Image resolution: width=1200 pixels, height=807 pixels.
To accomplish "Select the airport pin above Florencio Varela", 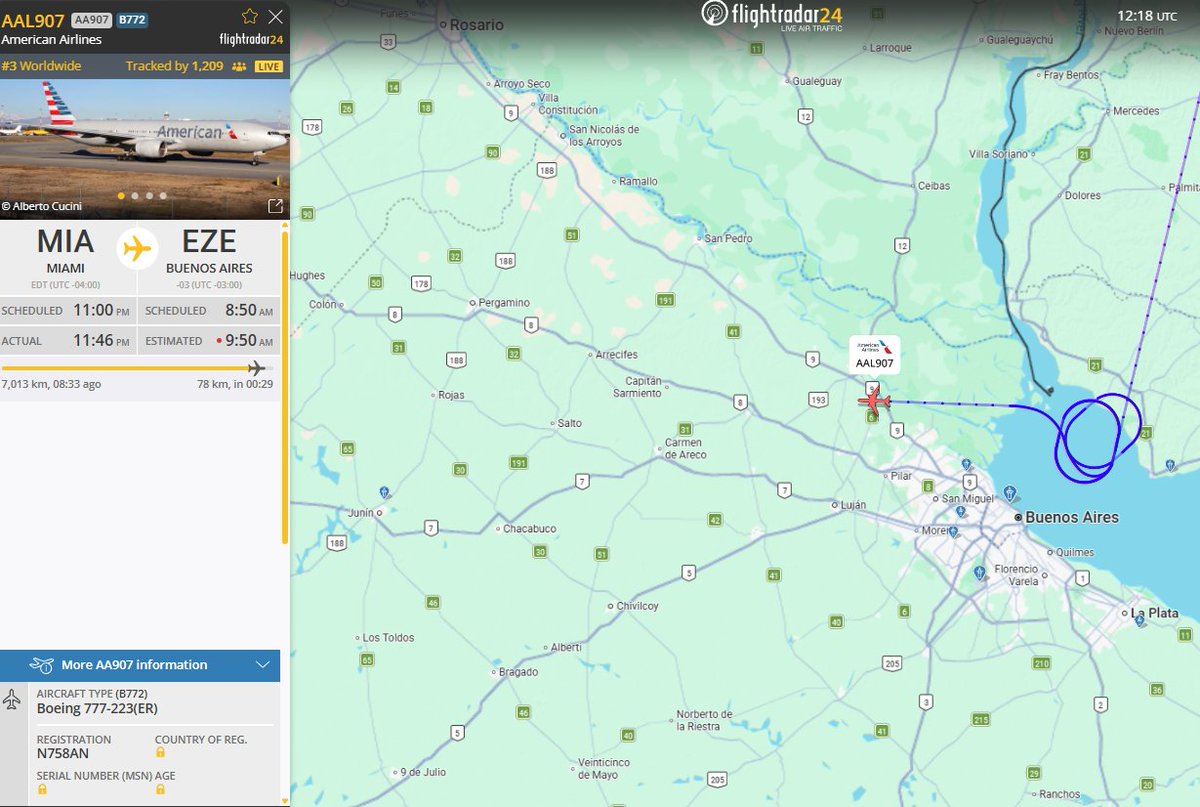I will click(x=979, y=573).
